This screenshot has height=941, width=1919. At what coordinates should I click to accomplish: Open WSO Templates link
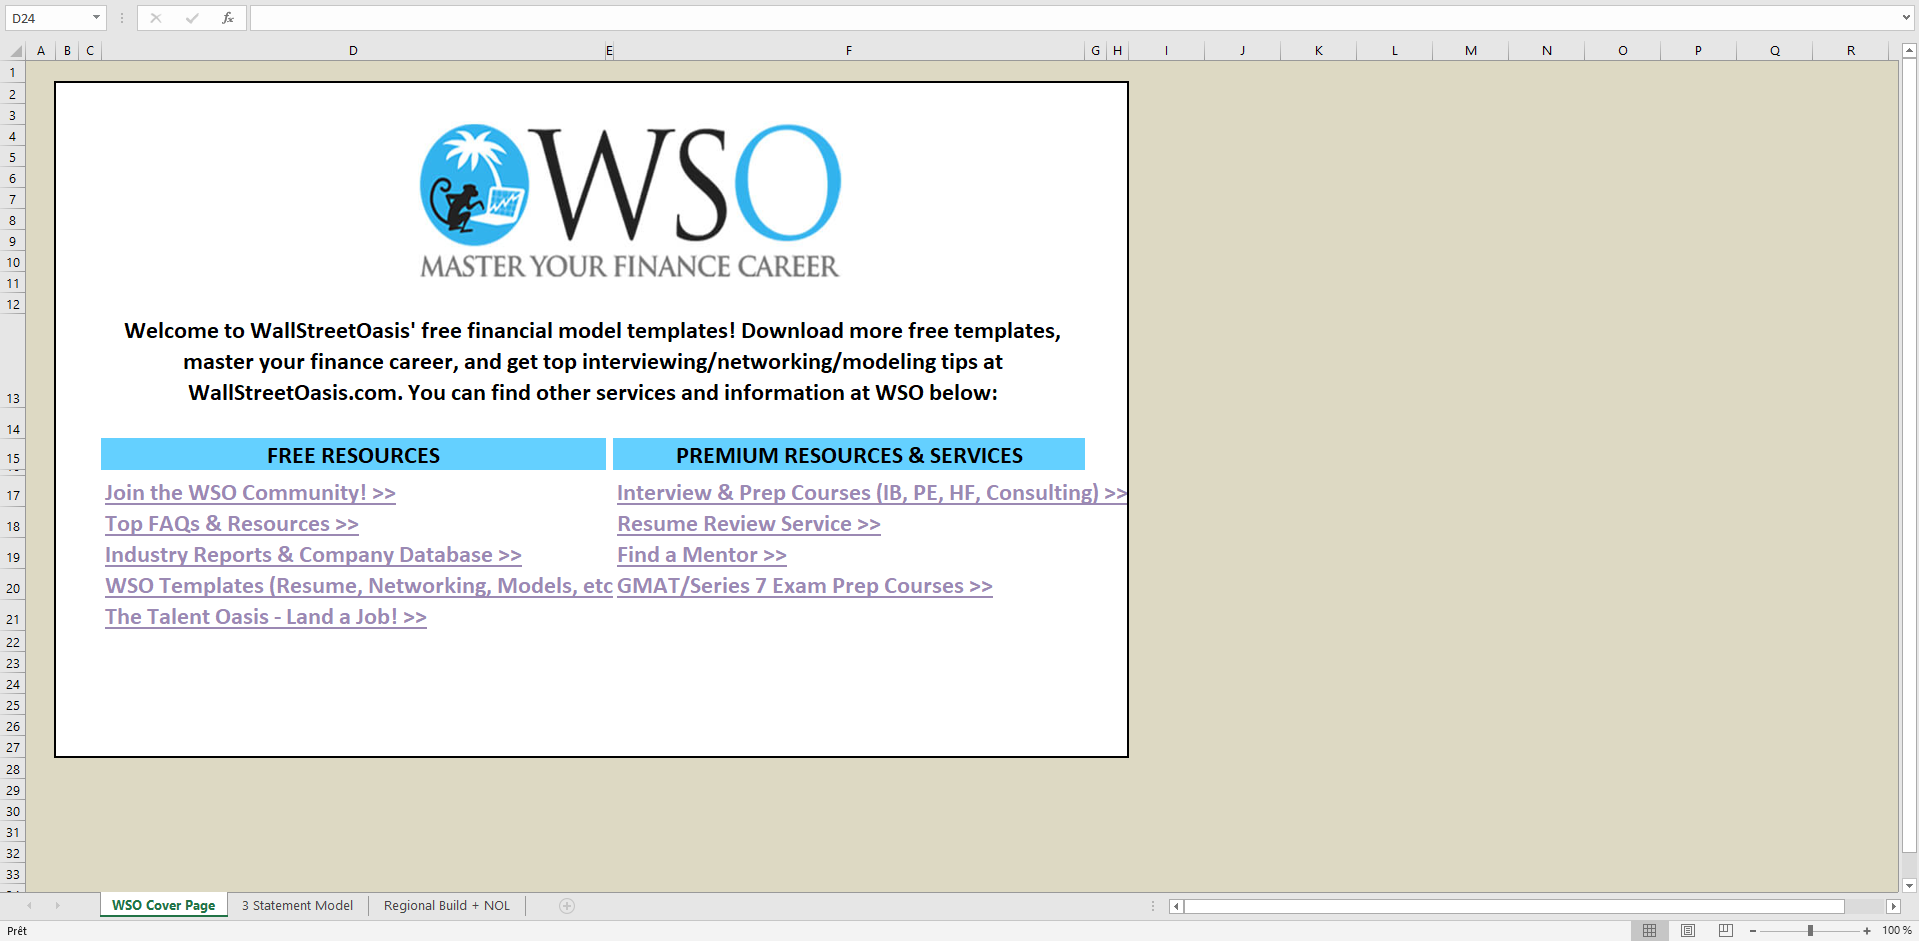coord(359,586)
